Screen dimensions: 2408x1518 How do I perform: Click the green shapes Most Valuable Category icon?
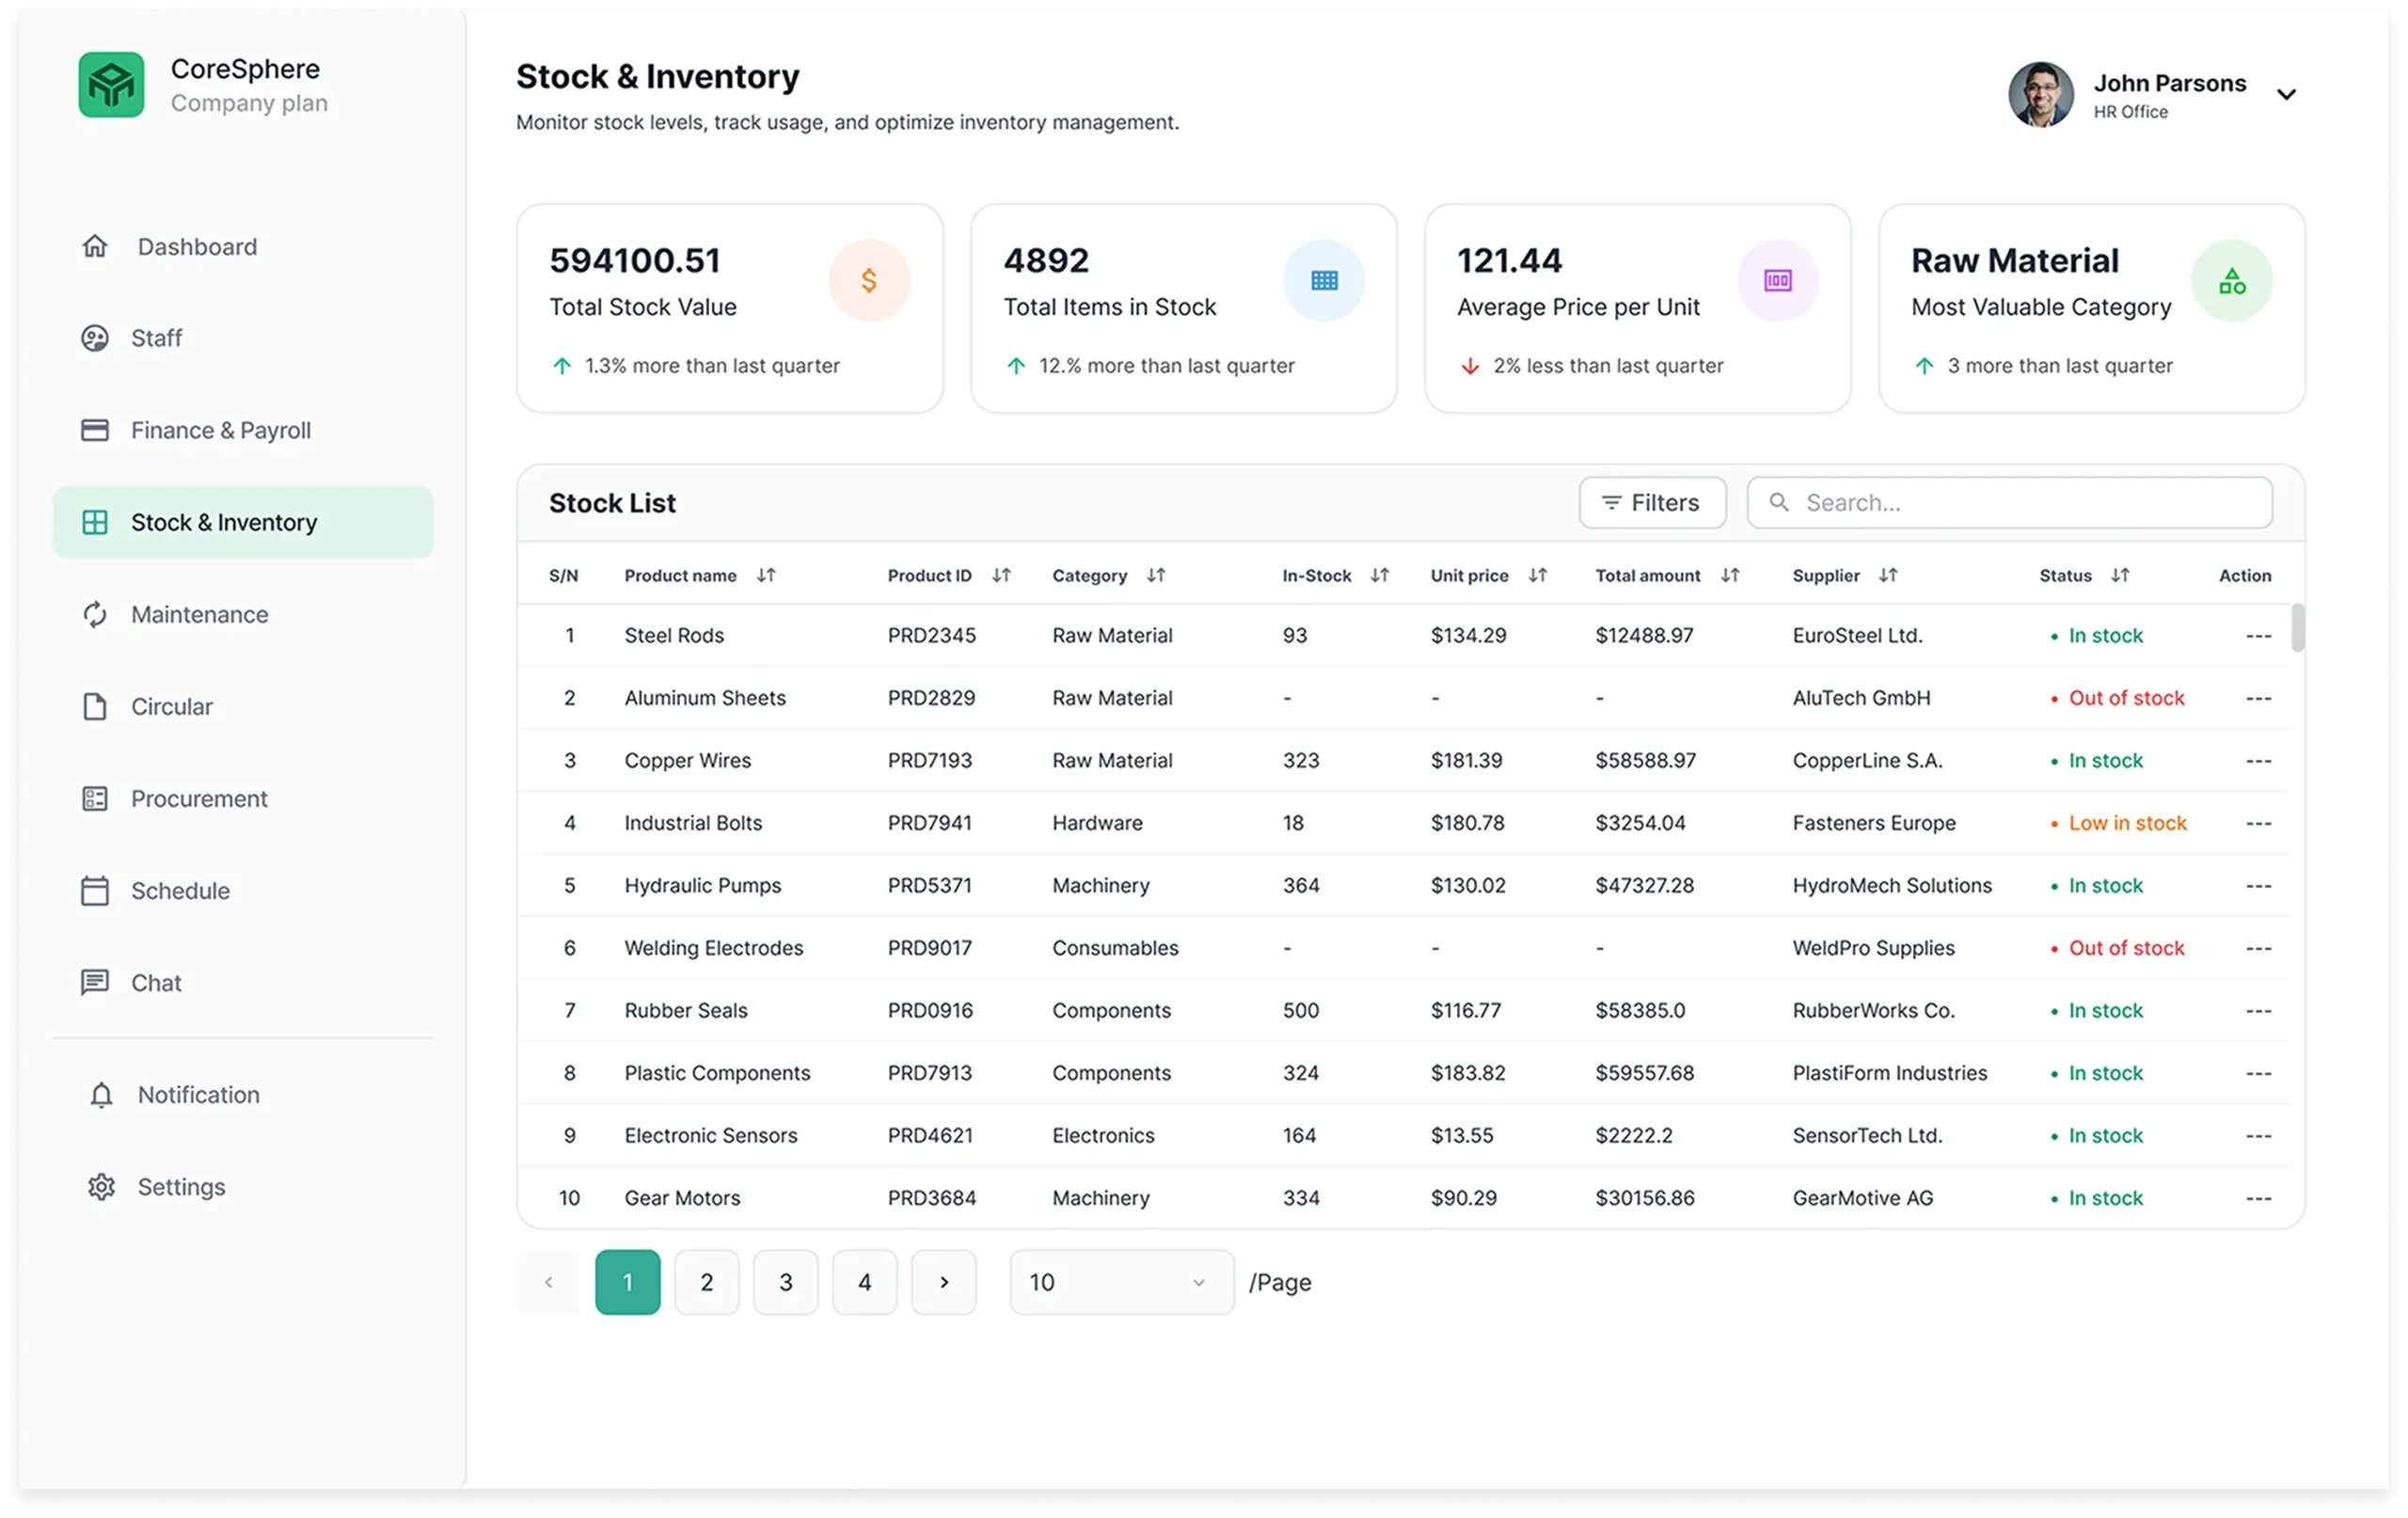[x=2231, y=281]
